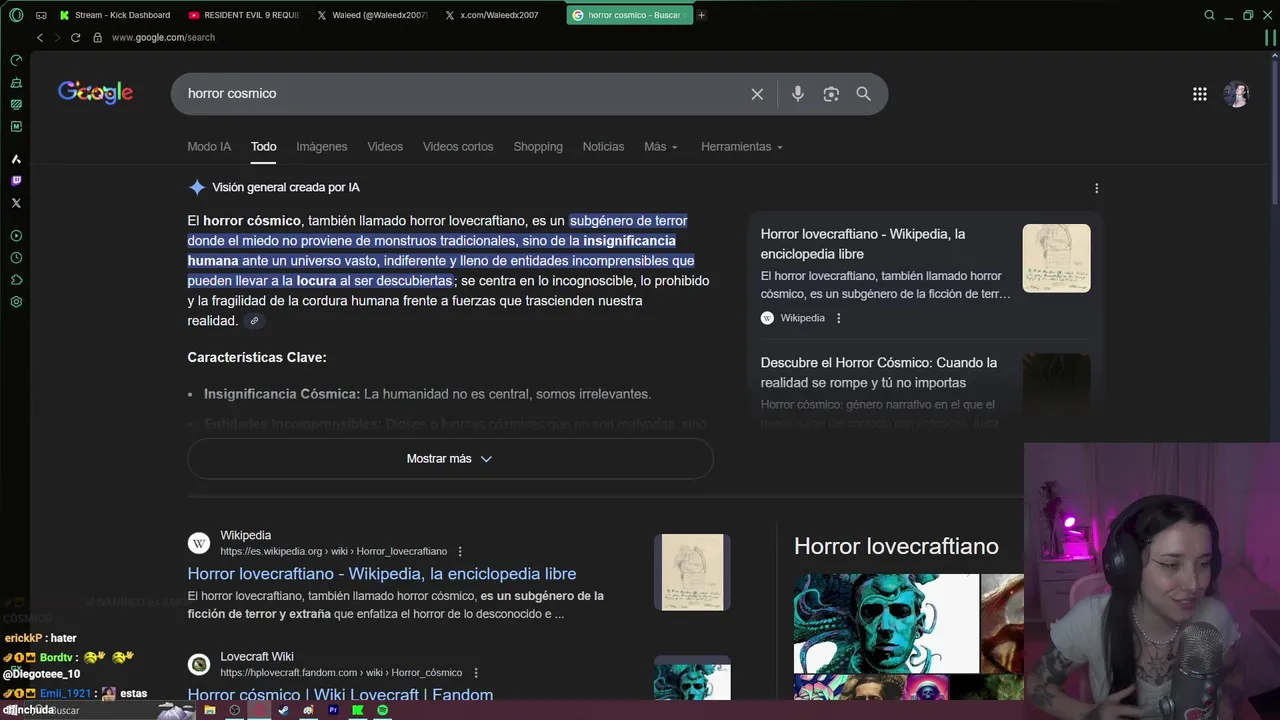The image size is (1280, 720).
Task: Expand AI overview with 'Mostrar más'
Action: pyautogui.click(x=450, y=459)
